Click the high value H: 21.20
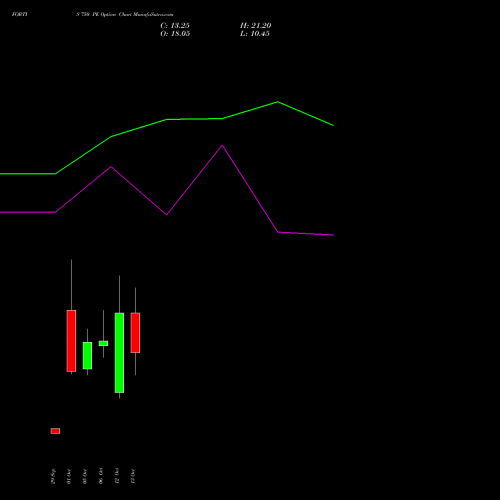 pos(255,26)
